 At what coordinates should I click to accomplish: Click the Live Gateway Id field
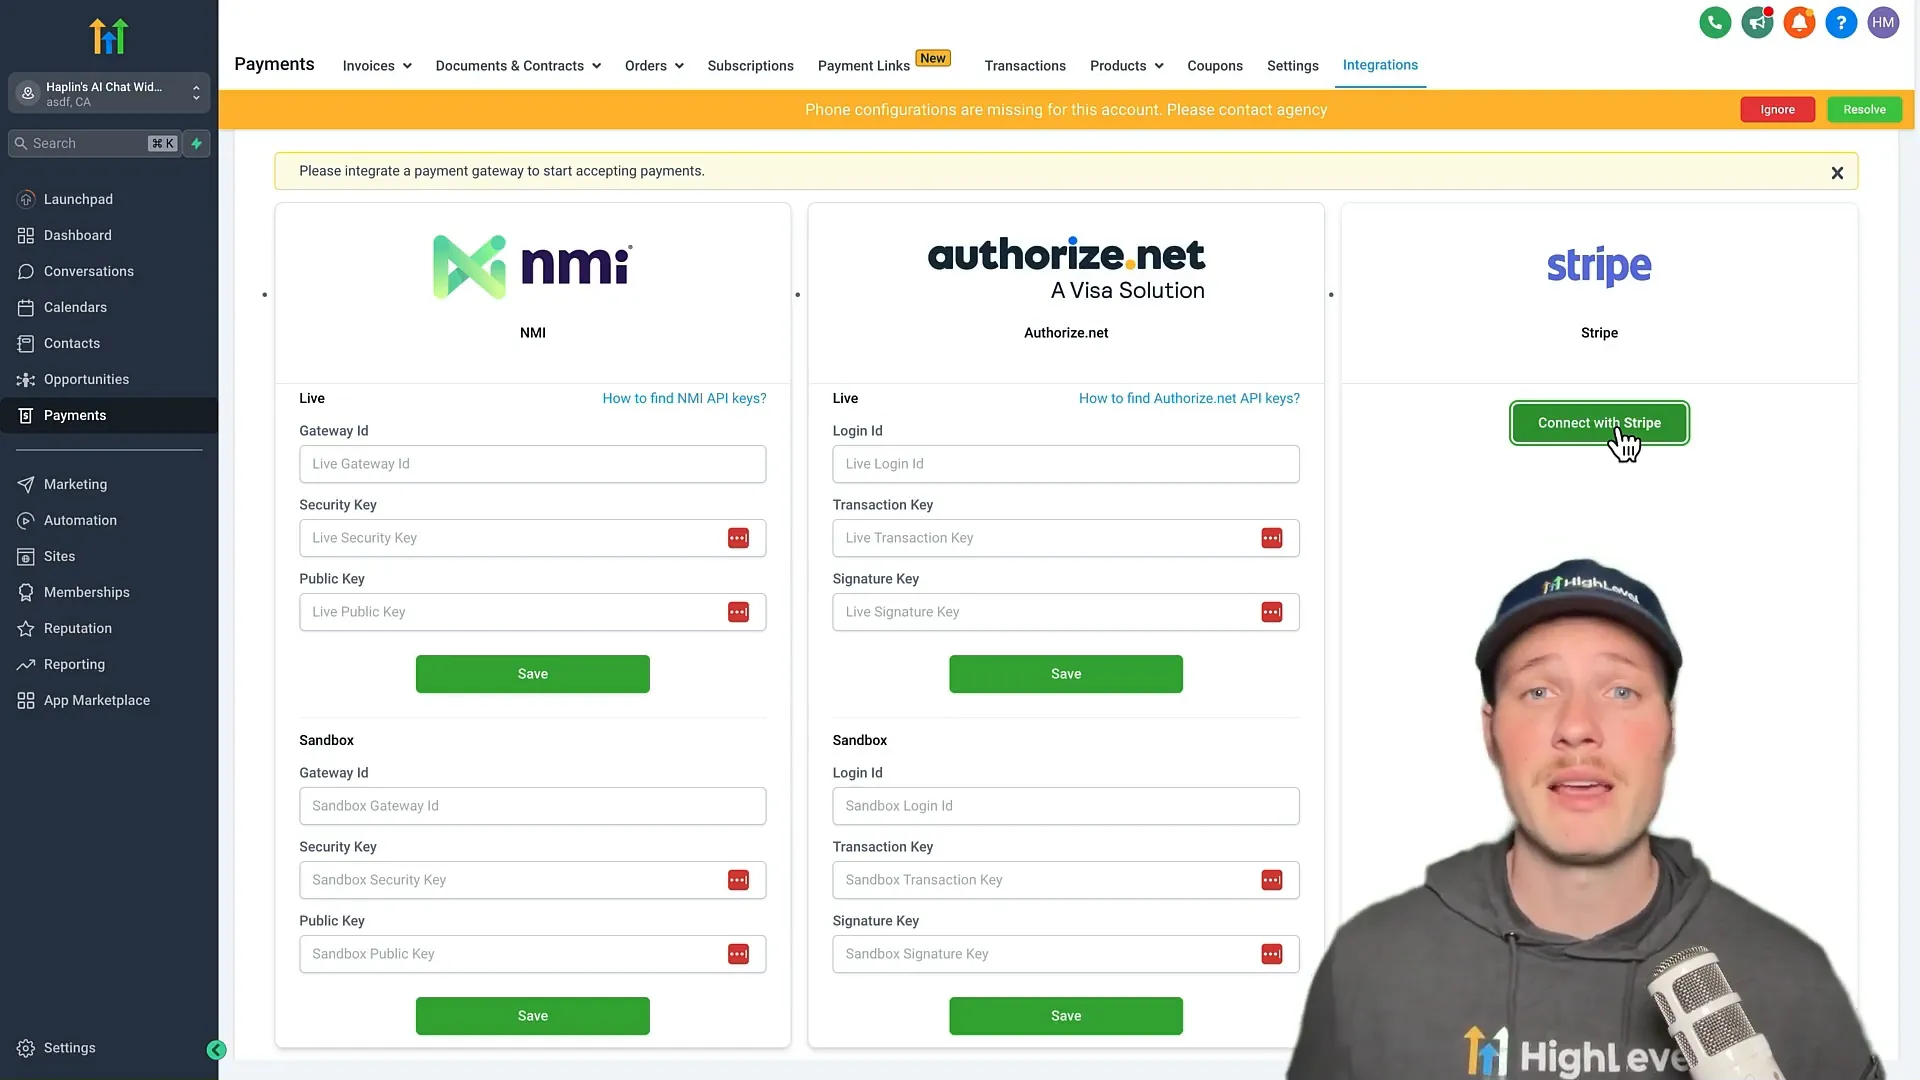tap(532, 464)
